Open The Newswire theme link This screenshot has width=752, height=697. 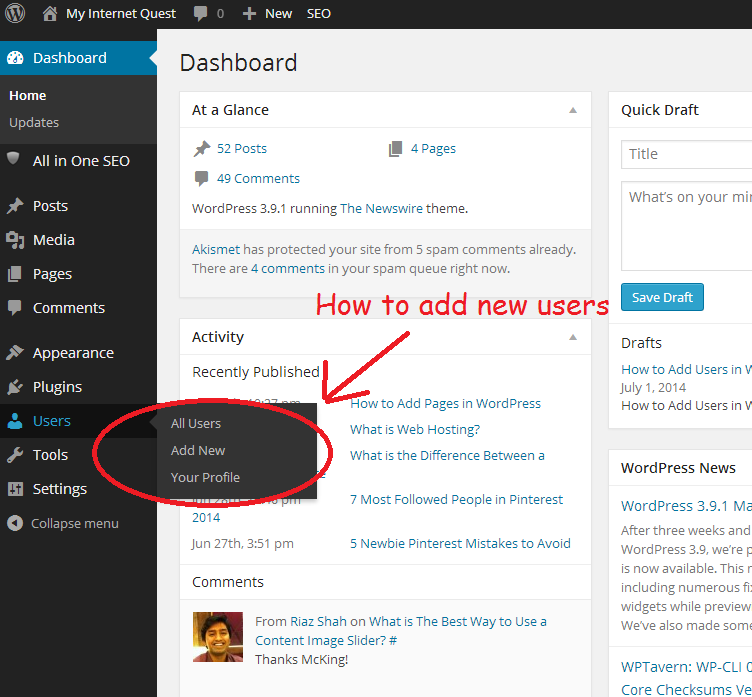(381, 209)
